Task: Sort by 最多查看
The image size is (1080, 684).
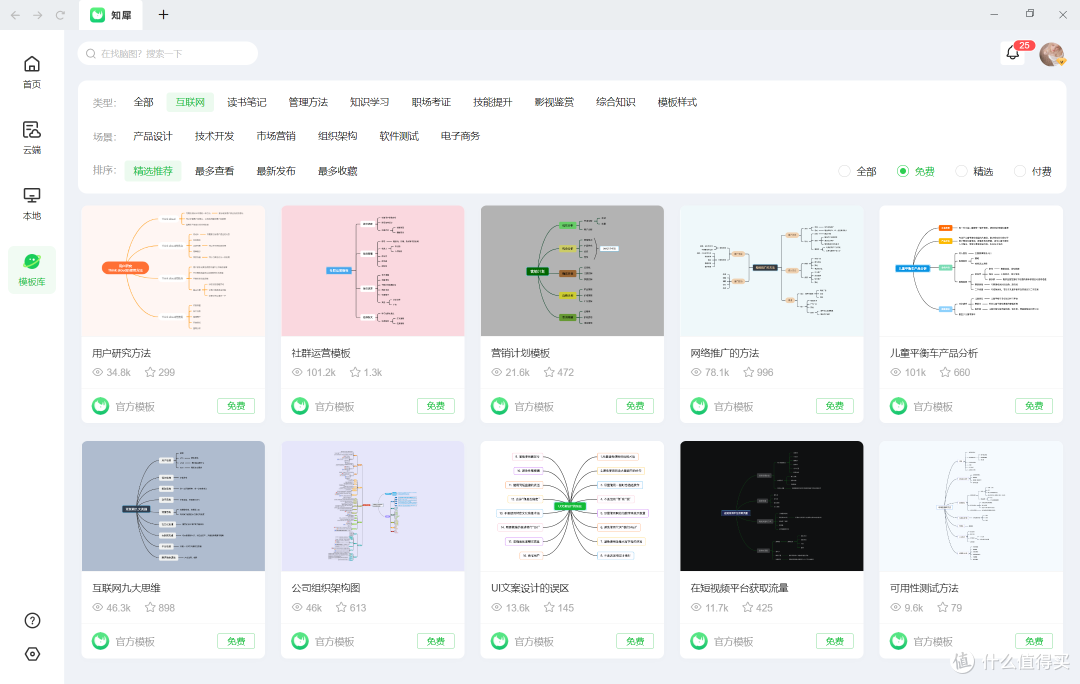Action: point(214,171)
